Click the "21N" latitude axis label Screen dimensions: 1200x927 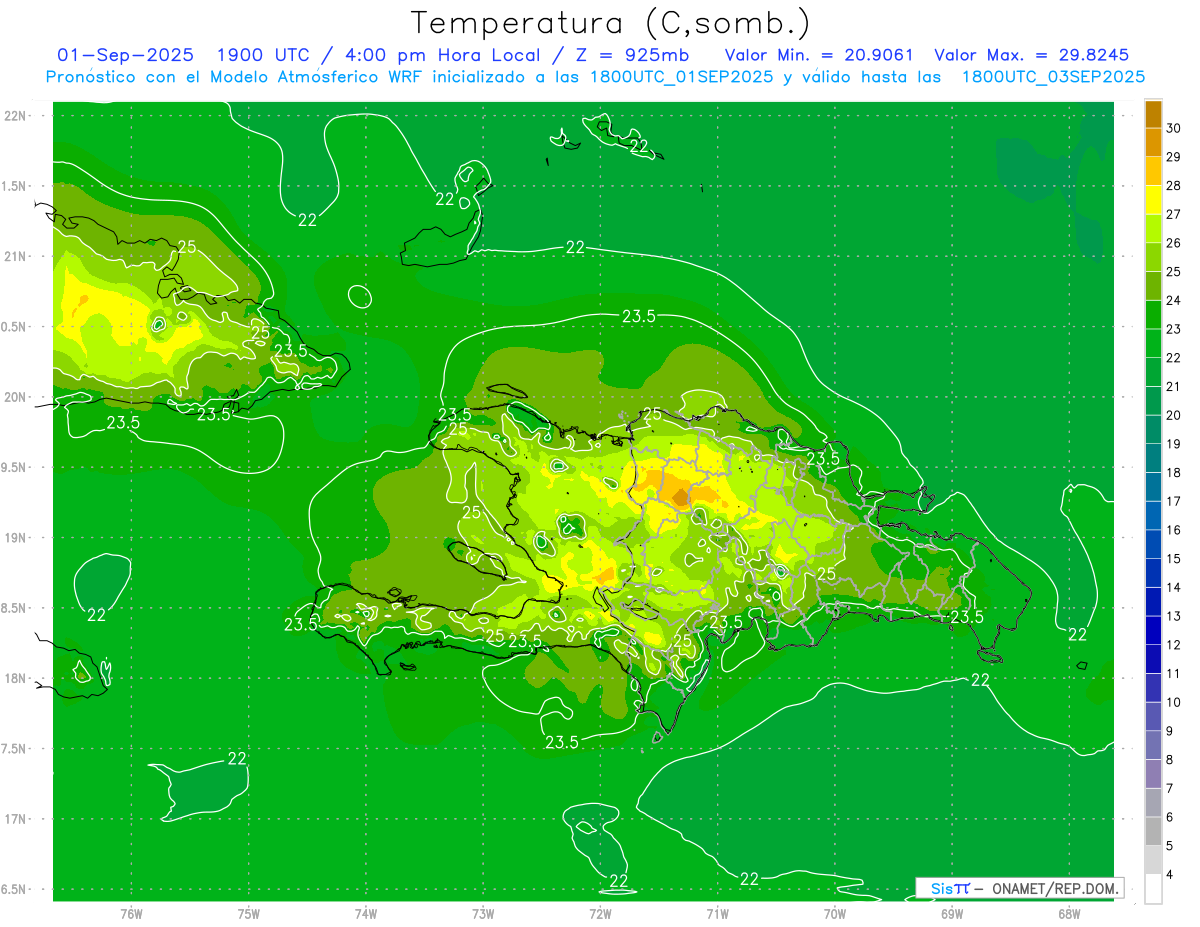point(16,256)
